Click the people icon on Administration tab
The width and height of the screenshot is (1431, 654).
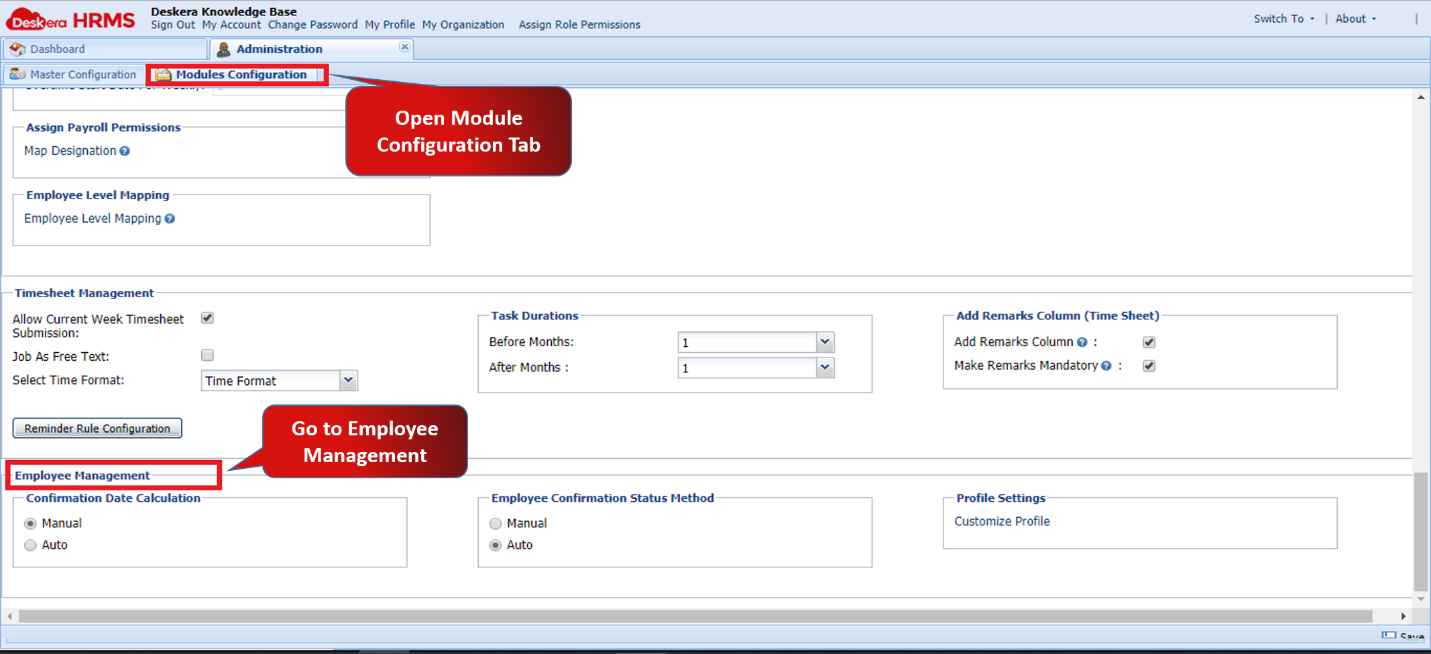point(224,48)
